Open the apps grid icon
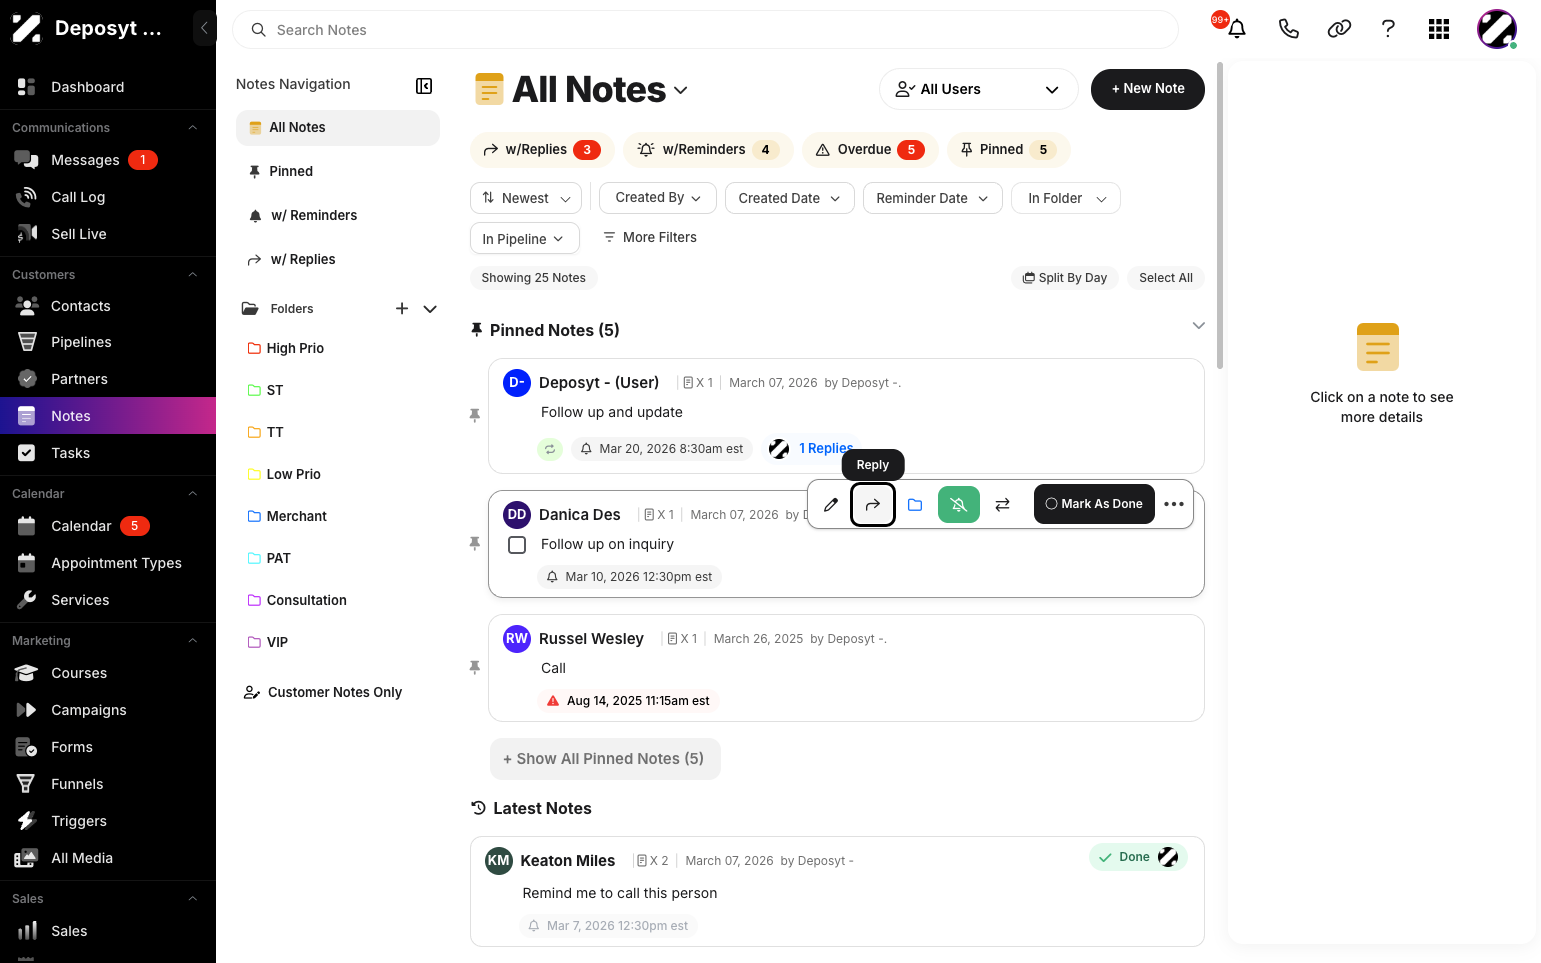This screenshot has width=1541, height=963. (1439, 29)
